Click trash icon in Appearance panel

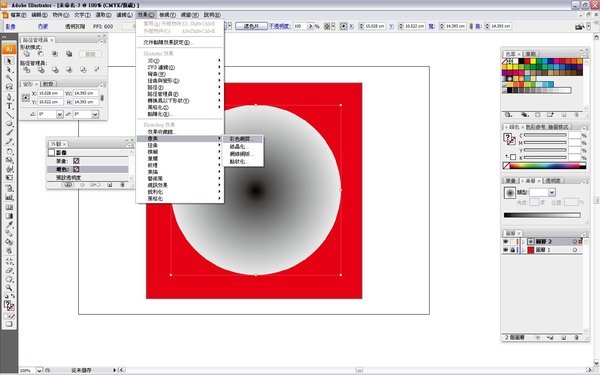(x=122, y=185)
